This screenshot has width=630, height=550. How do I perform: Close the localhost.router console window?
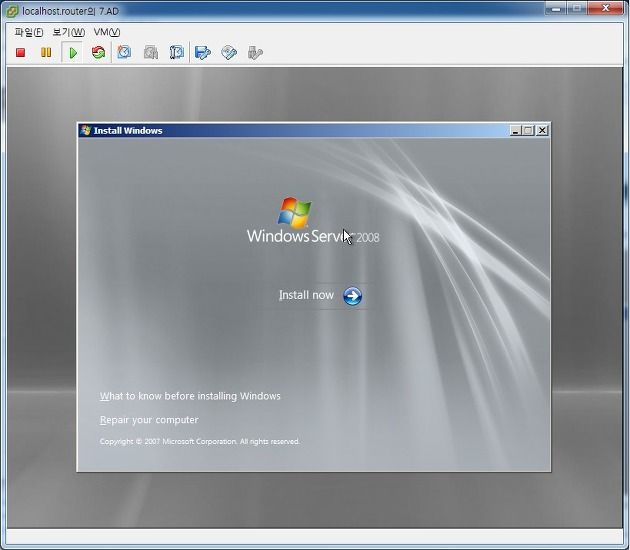606,8
